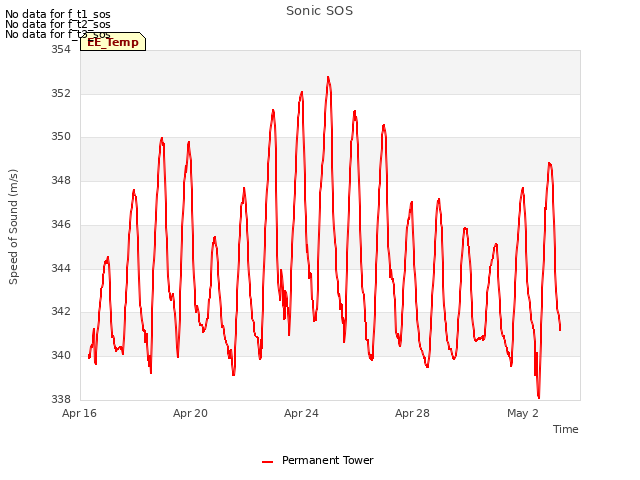Viewport: 640px width, 480px height.
Task: Click the Speed of Sound (m/s) axis label
Action: click(13, 227)
